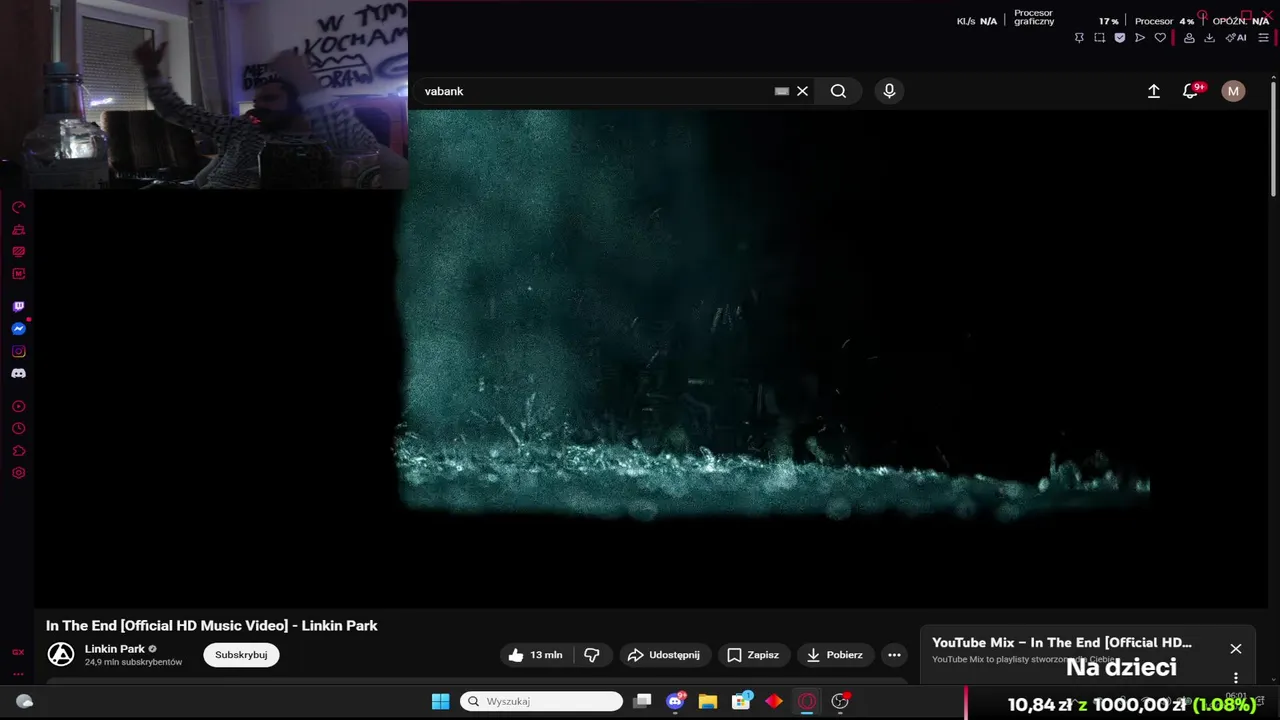Submit search with magnifier button
The width and height of the screenshot is (1280, 720).
[x=838, y=91]
